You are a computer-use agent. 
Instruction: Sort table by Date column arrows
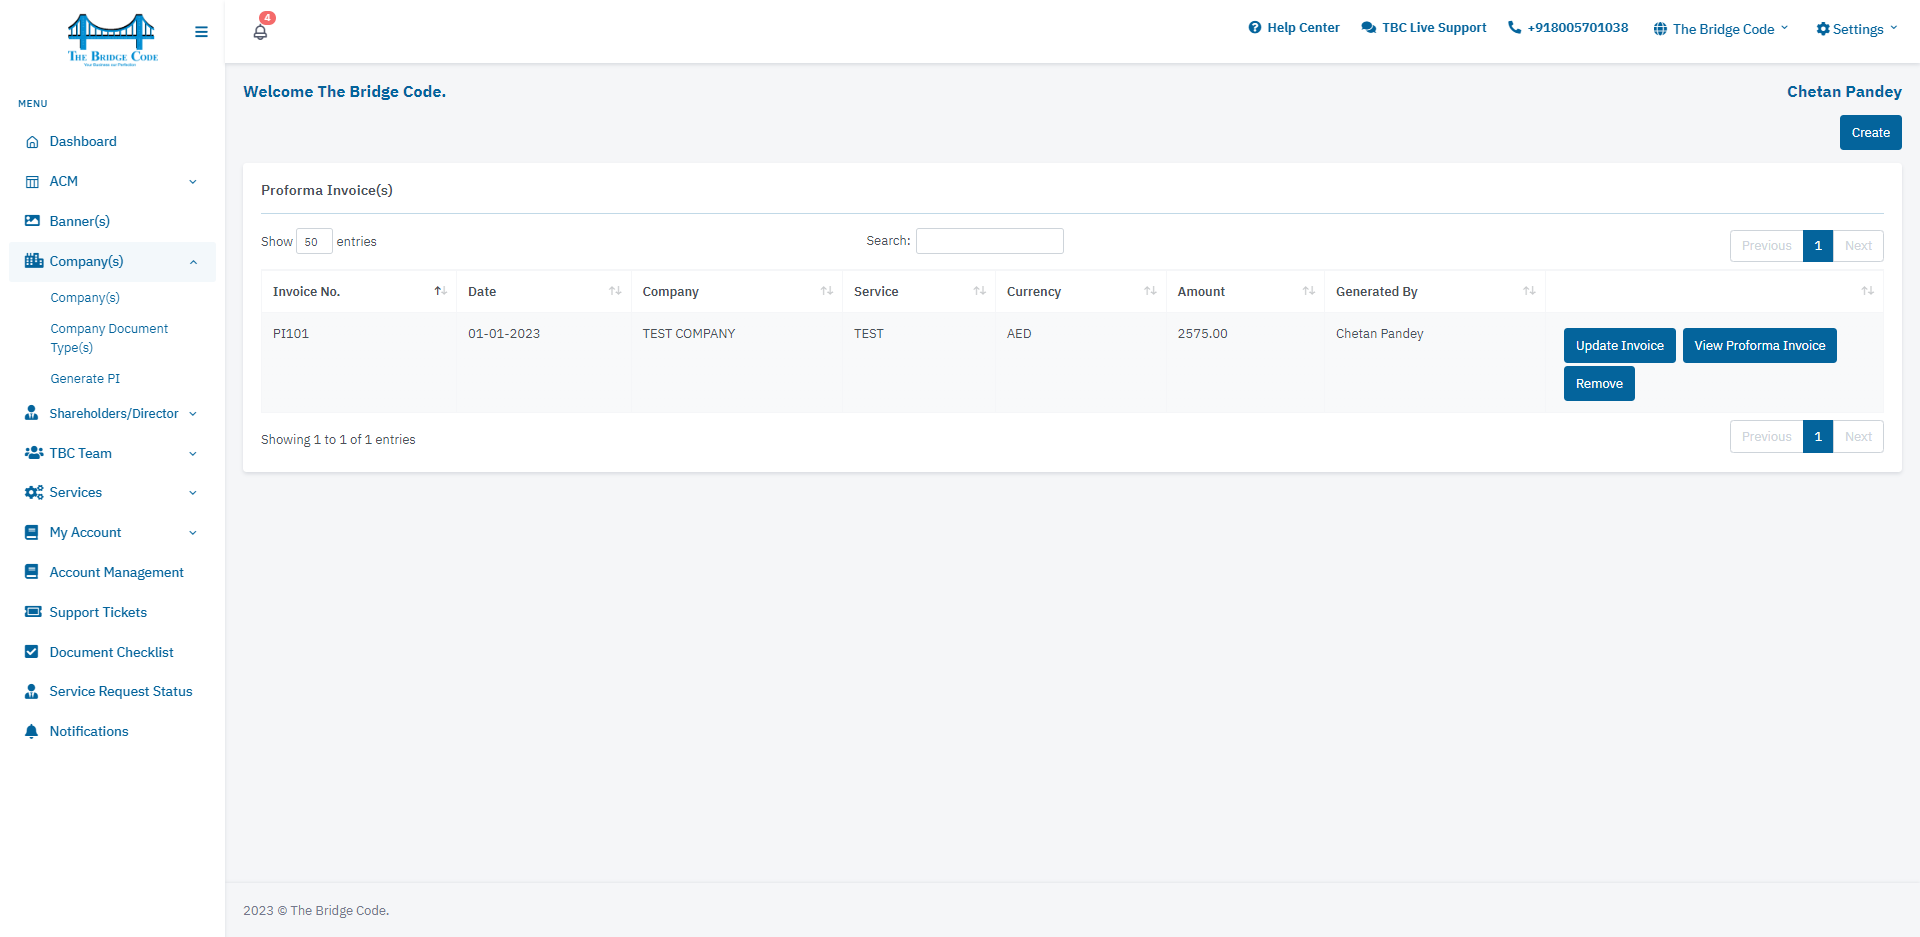[x=615, y=291]
